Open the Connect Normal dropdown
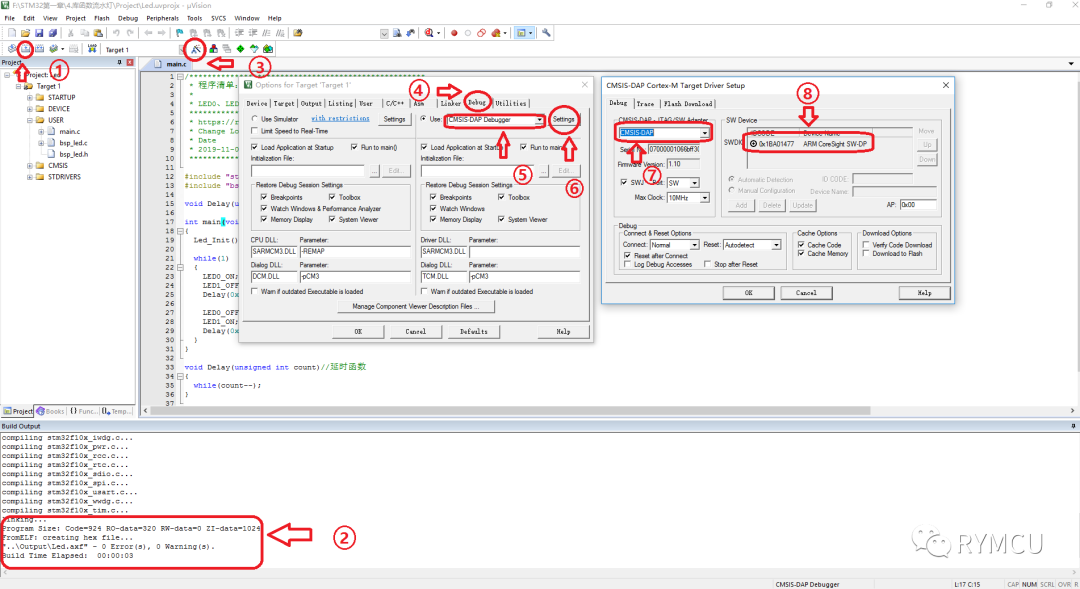The image size is (1080, 589). [x=694, y=245]
